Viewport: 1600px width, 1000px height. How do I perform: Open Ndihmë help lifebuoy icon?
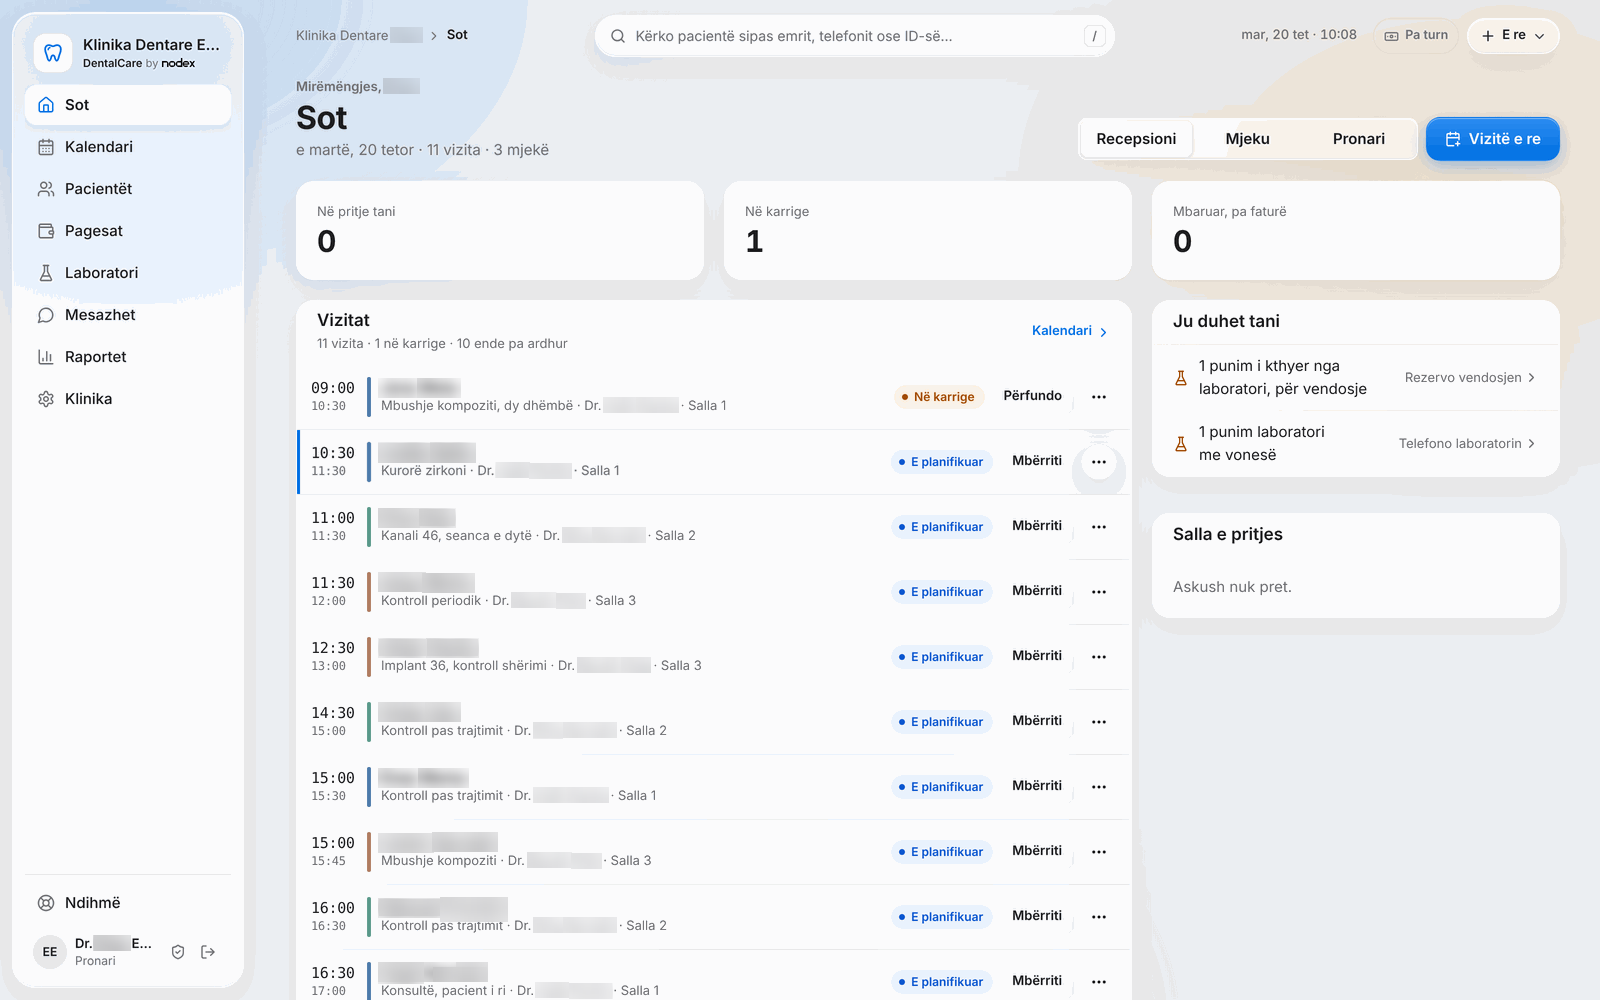coord(46,903)
